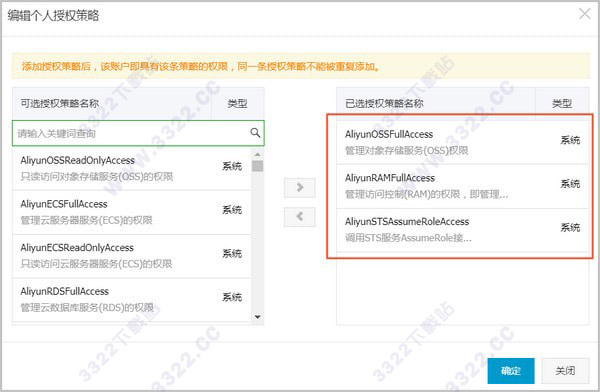Select AliyunOSSReadOnlyAccess in available list
600x392 pixels.
(132, 168)
